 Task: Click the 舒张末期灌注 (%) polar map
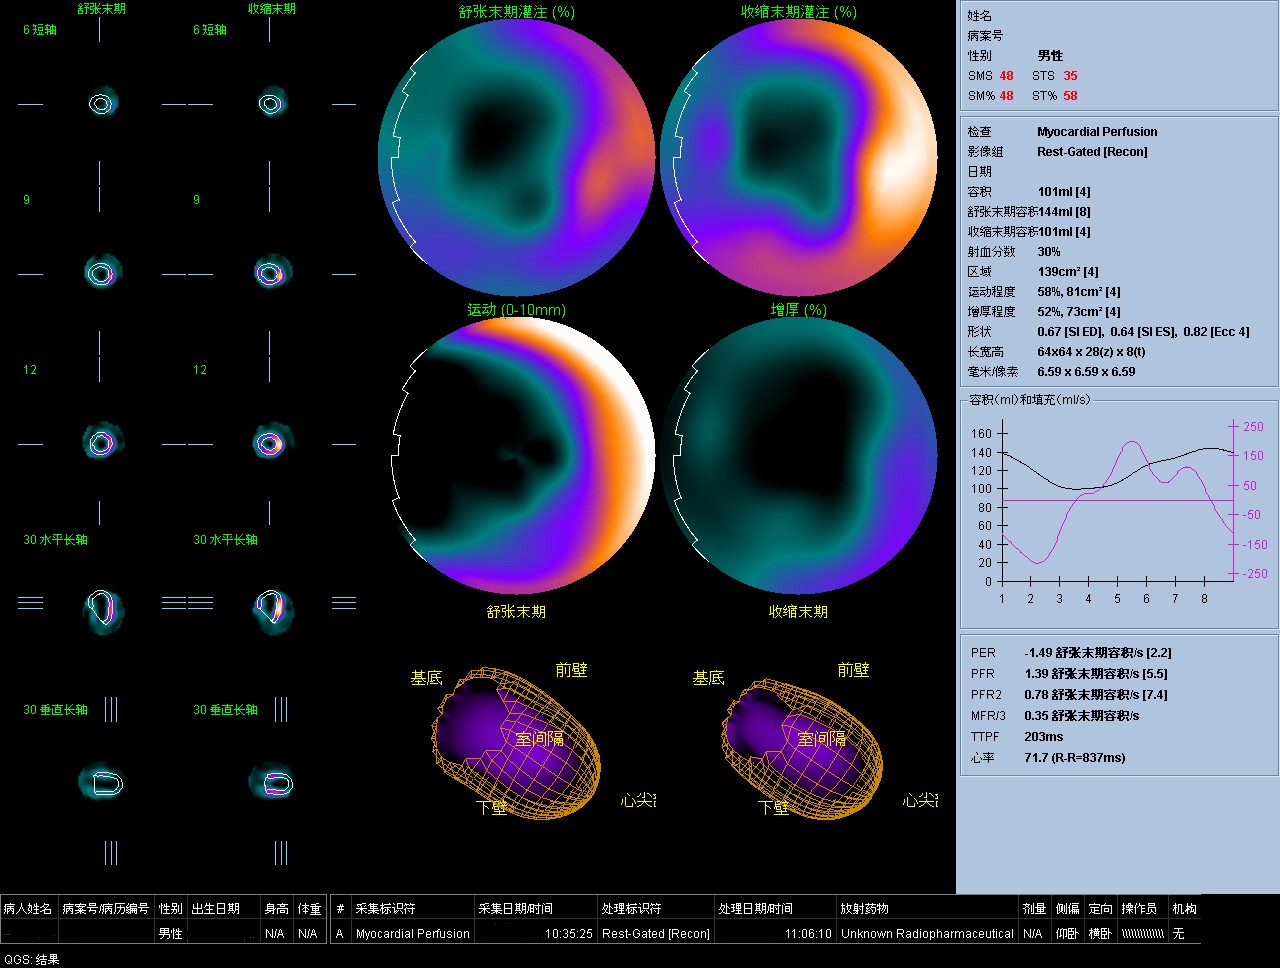516,157
